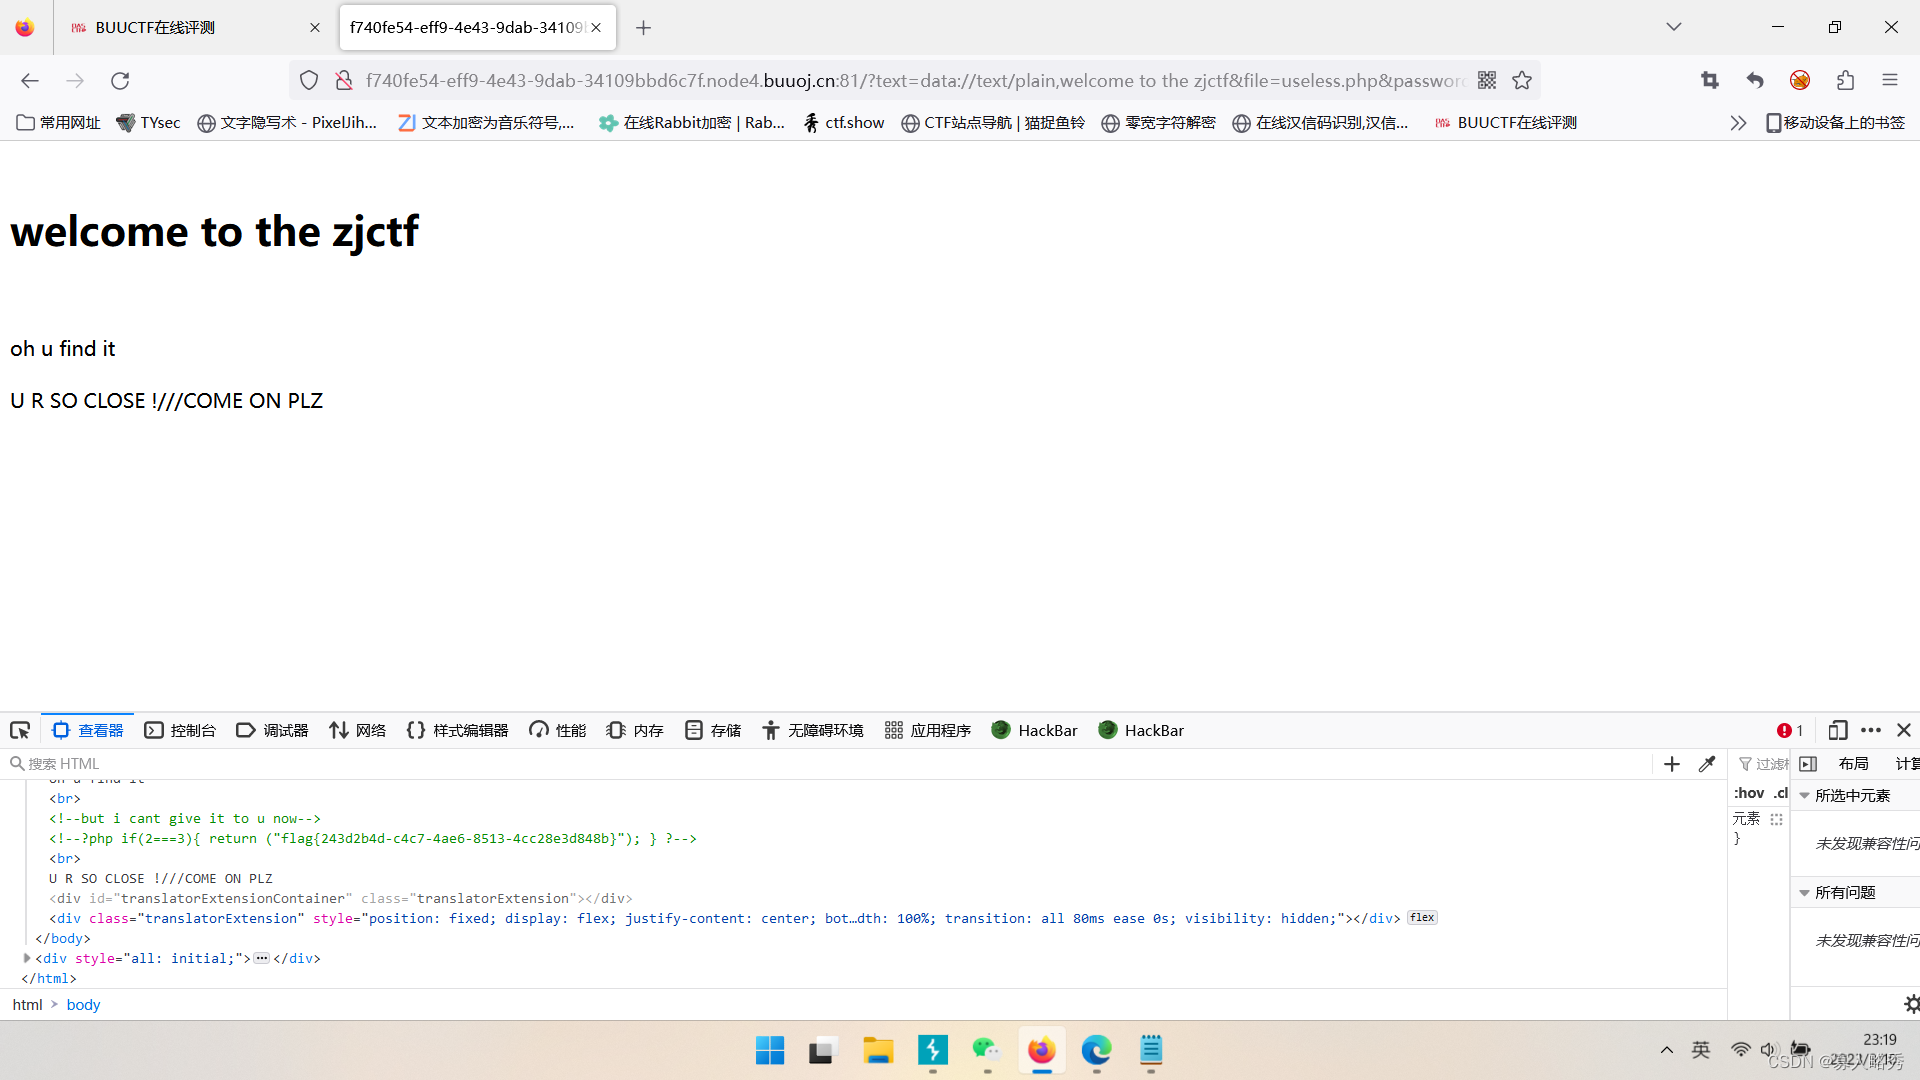Bookmark this page with the star icon
1920x1080 pixels.
point(1522,80)
